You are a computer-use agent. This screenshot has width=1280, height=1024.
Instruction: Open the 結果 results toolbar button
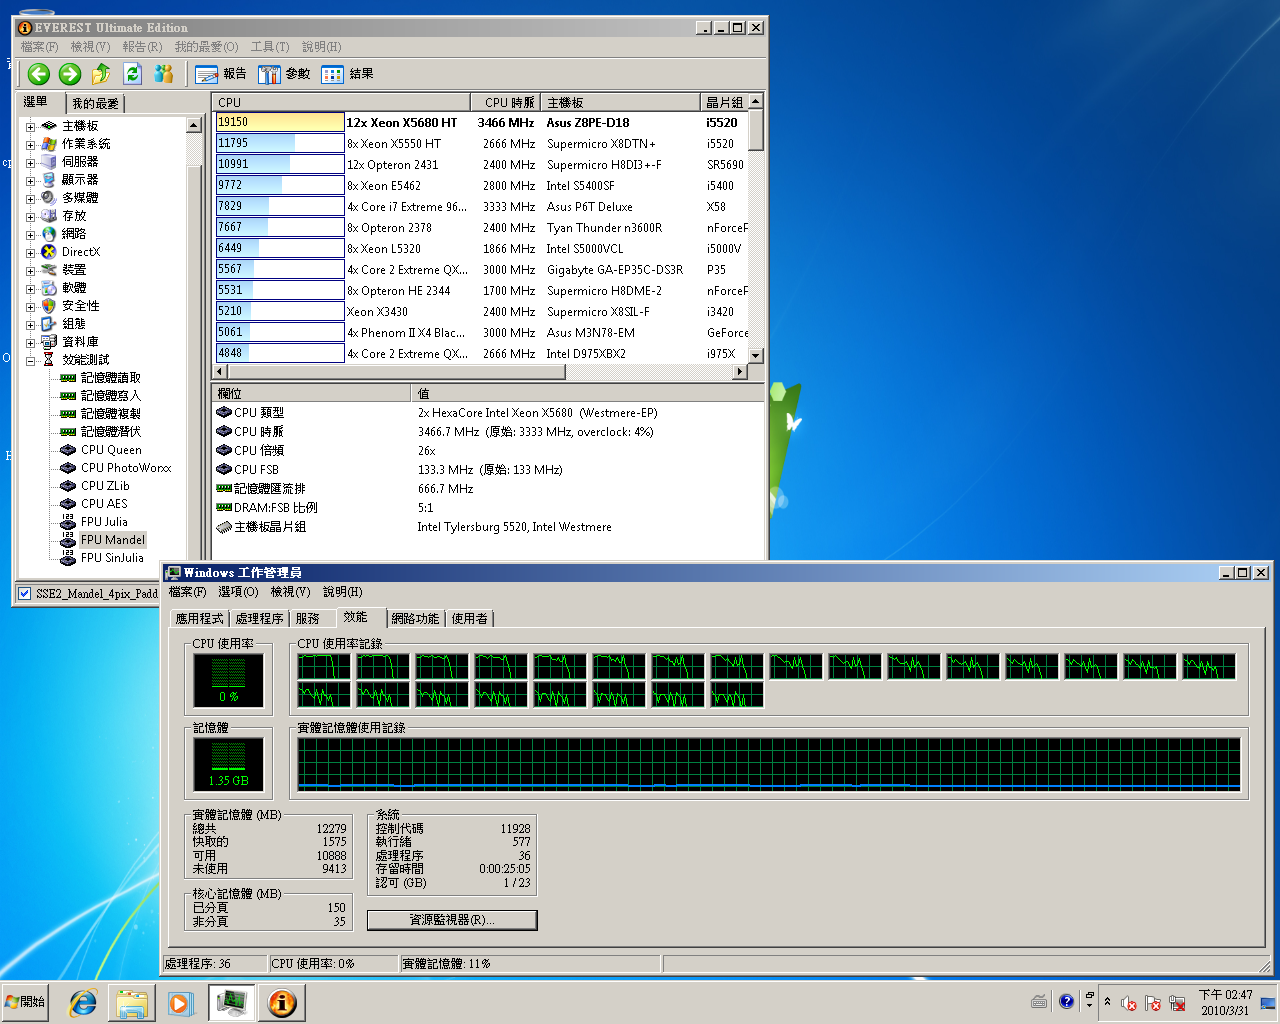pyautogui.click(x=347, y=74)
